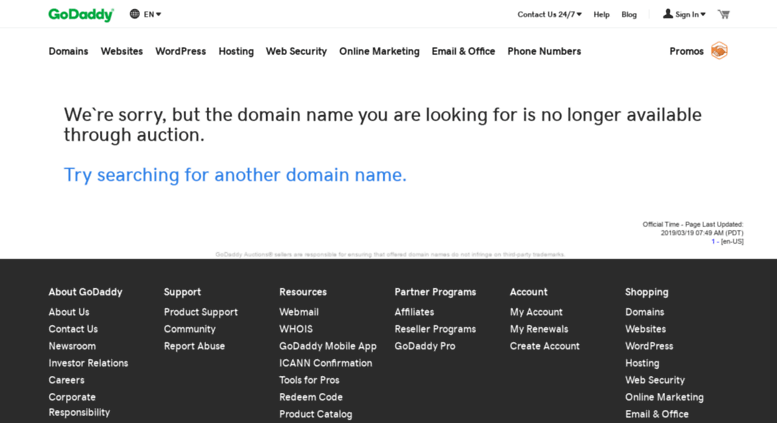Open WHOIS footer link
This screenshot has height=423, width=777.
point(296,329)
